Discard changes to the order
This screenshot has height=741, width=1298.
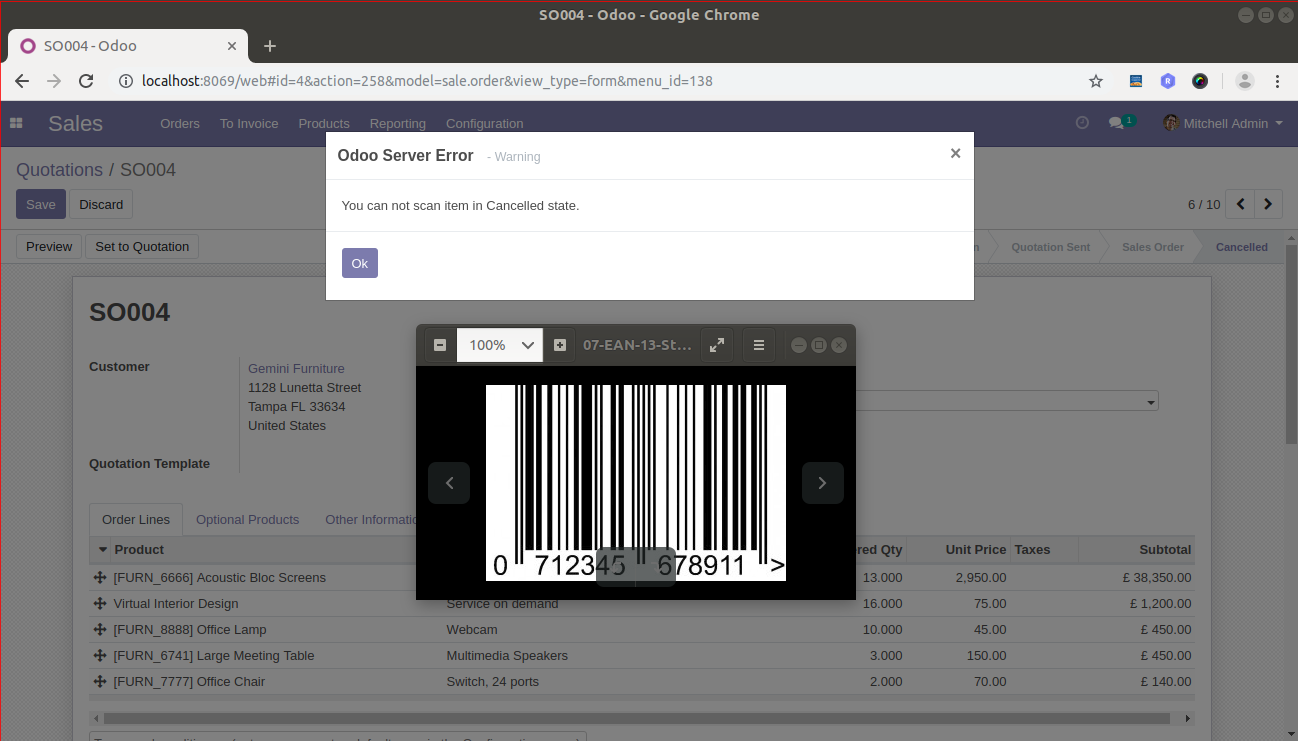click(x=101, y=204)
